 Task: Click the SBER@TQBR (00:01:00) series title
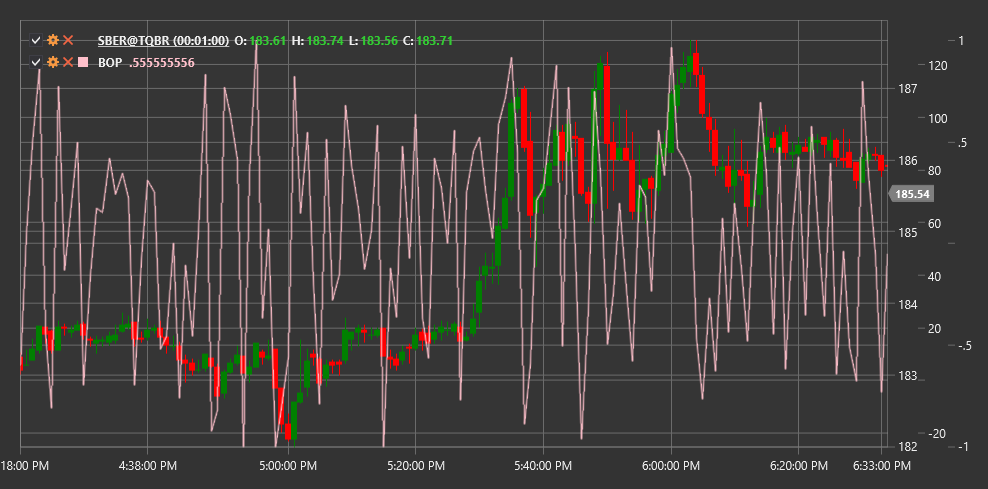(x=163, y=41)
